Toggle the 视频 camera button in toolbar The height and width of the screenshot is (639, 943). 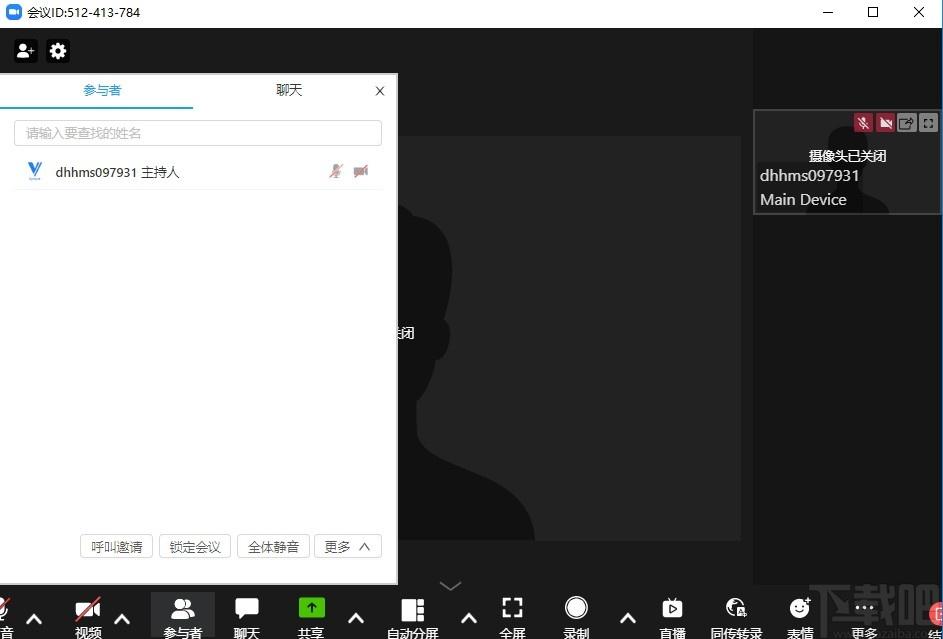(x=88, y=617)
